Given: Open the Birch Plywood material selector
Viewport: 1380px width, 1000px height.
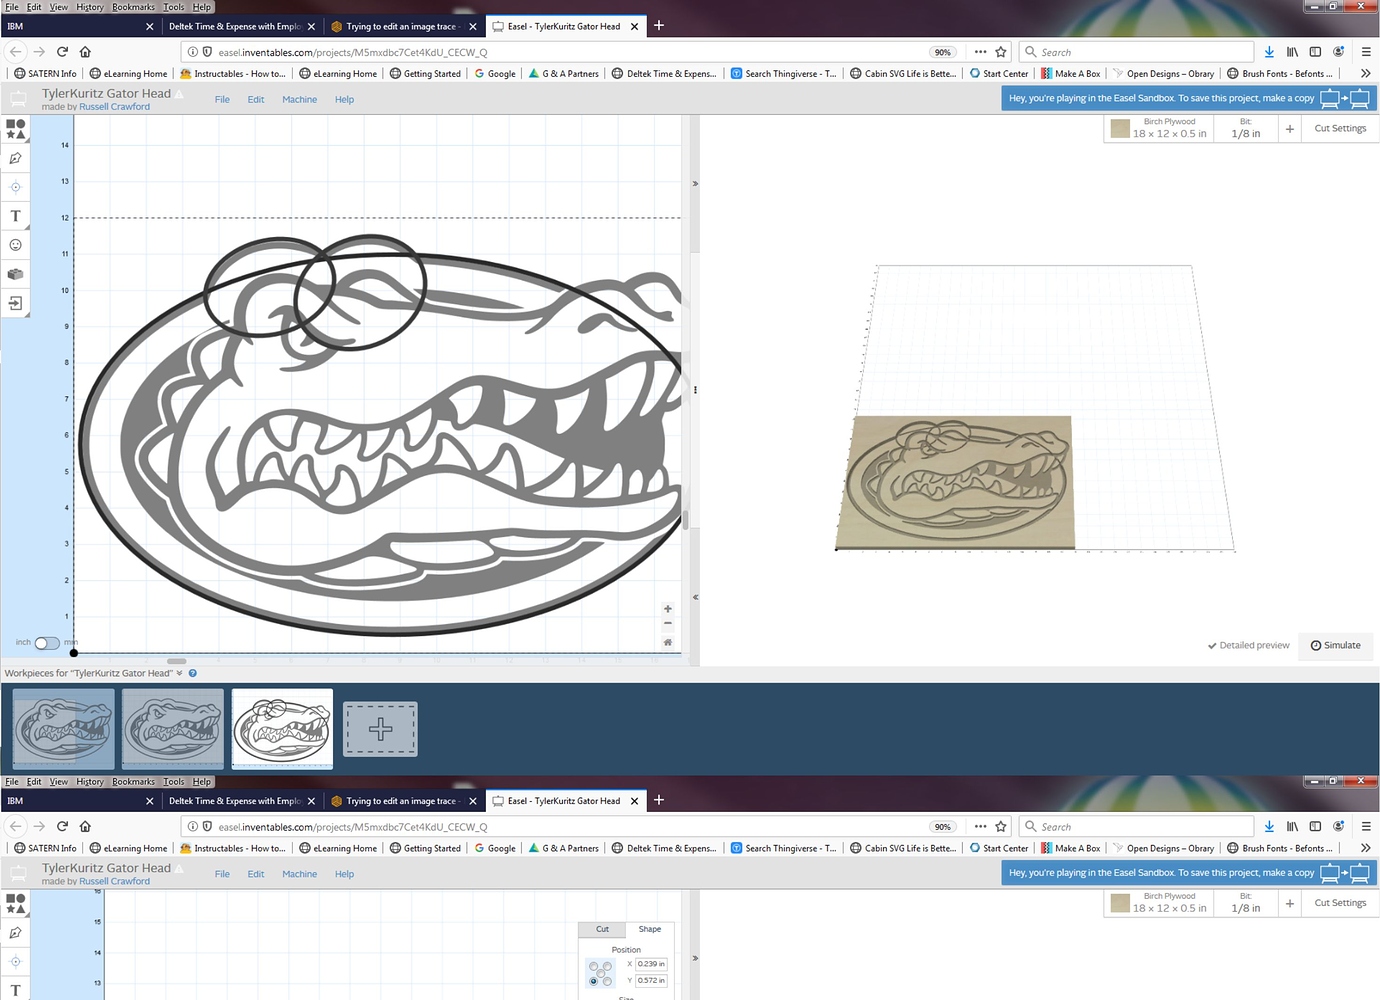Looking at the screenshot, I should point(1158,127).
